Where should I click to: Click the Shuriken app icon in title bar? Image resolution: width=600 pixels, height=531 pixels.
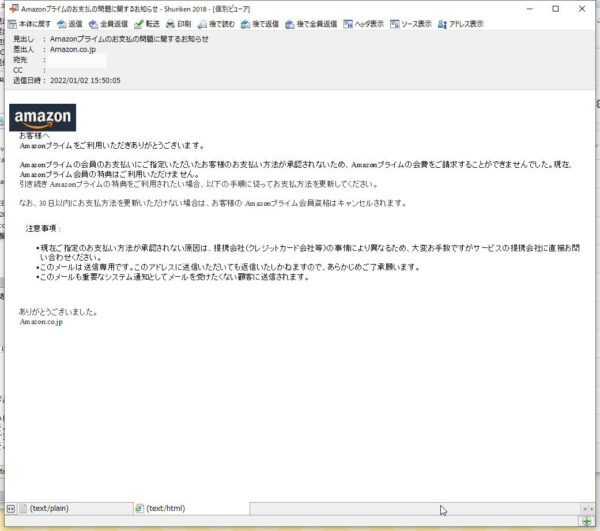coord(14,8)
